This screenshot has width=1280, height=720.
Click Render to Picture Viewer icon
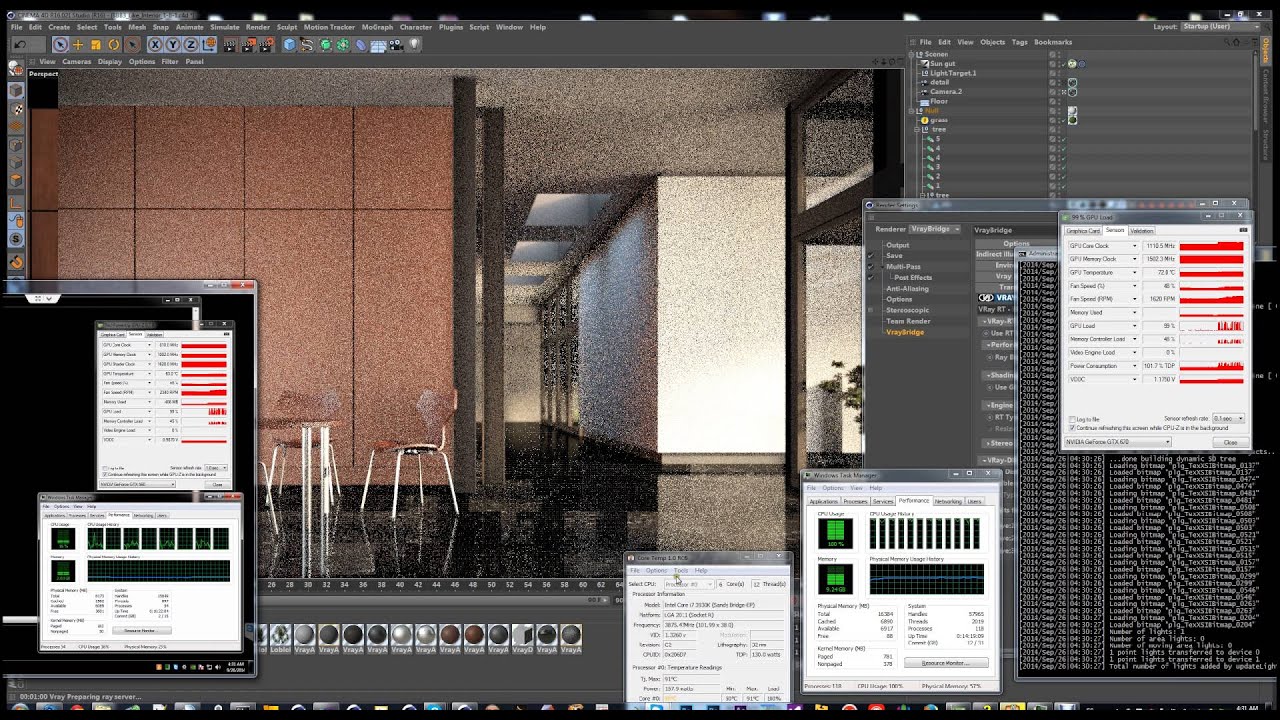click(249, 44)
